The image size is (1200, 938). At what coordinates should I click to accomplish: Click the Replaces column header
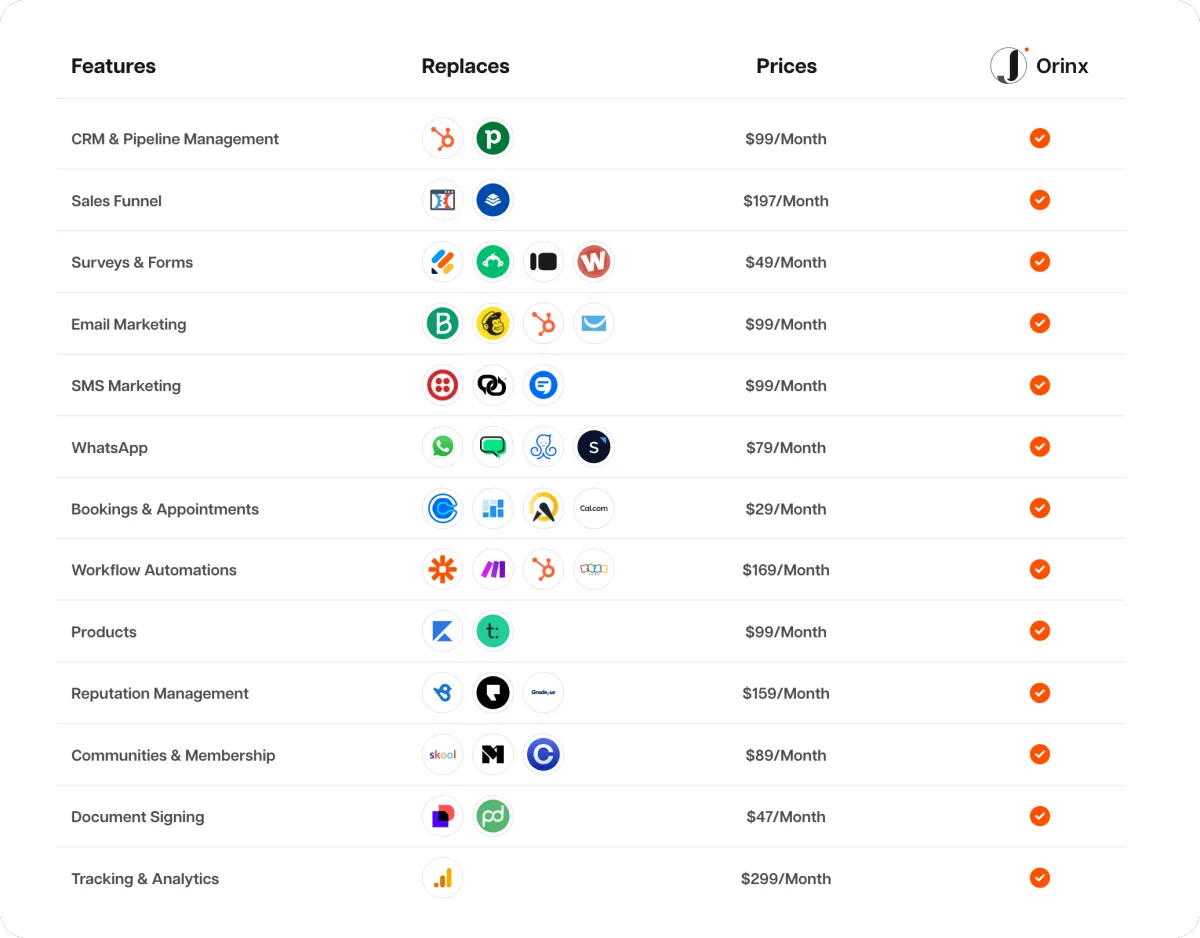465,66
